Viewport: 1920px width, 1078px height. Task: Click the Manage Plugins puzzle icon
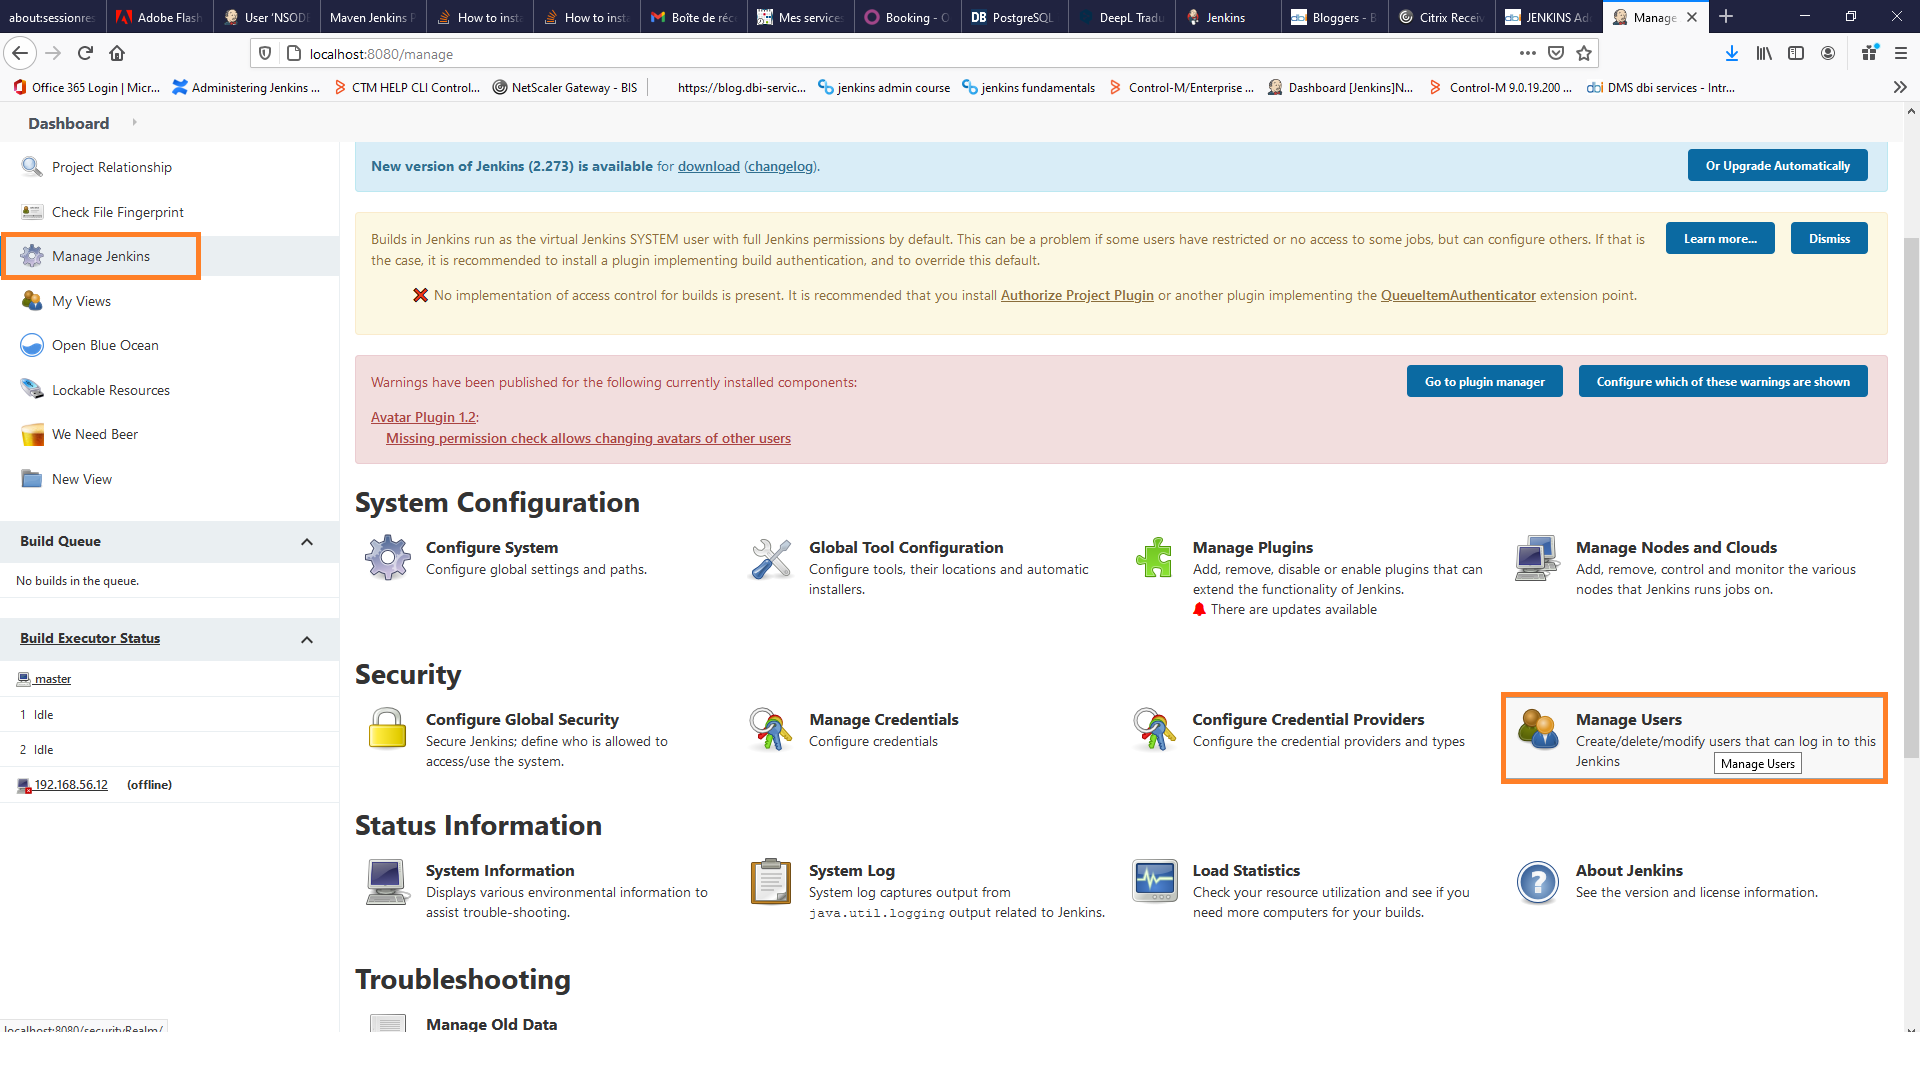pyautogui.click(x=1154, y=558)
